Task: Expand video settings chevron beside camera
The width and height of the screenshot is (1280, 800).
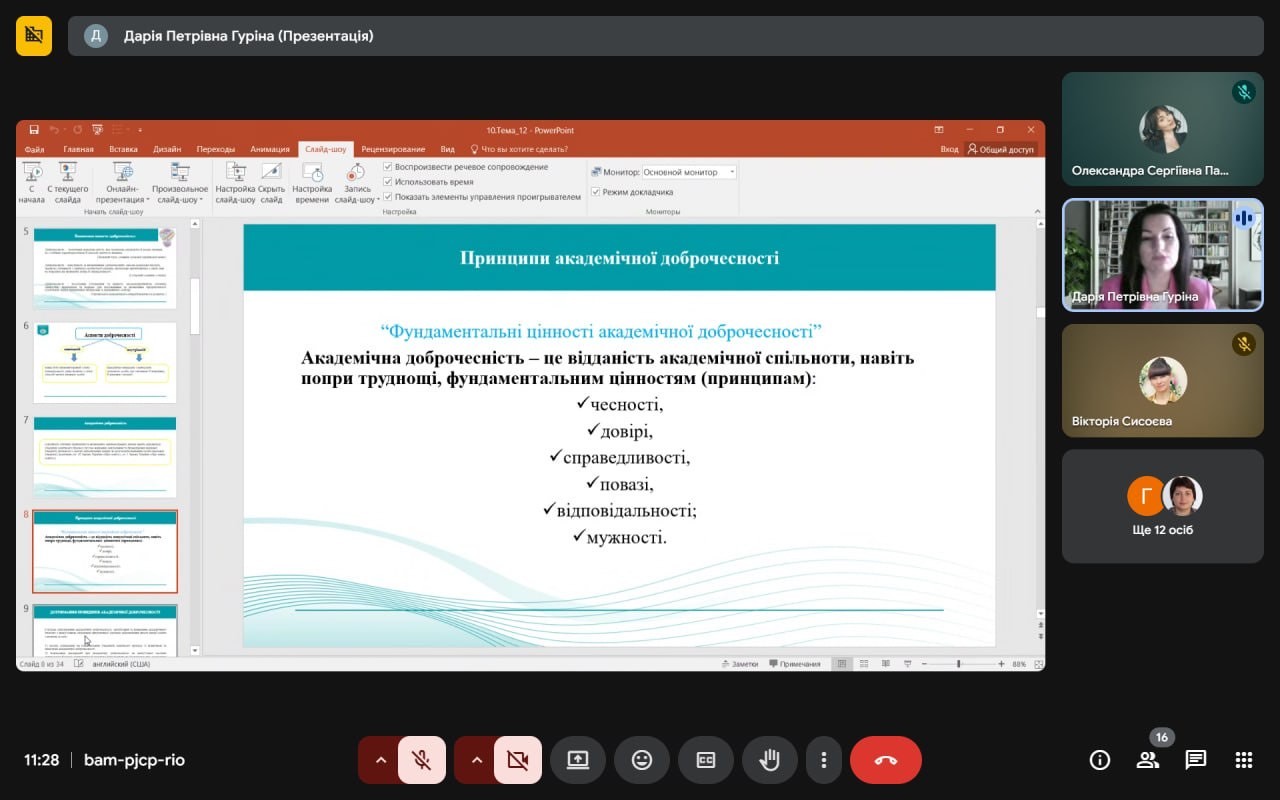Action: [476, 760]
